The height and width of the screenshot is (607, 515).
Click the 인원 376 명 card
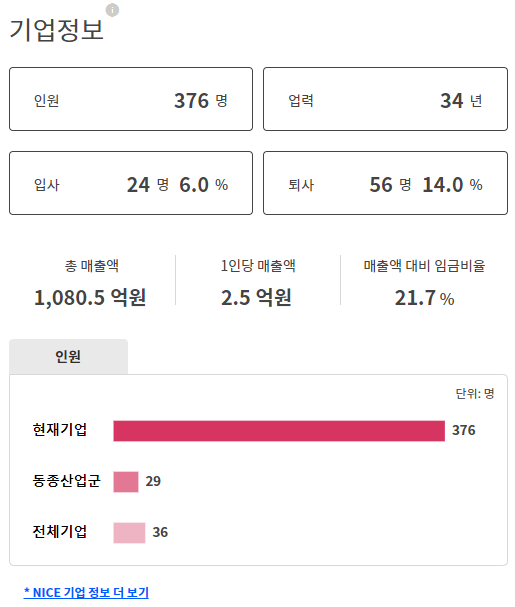(131, 99)
